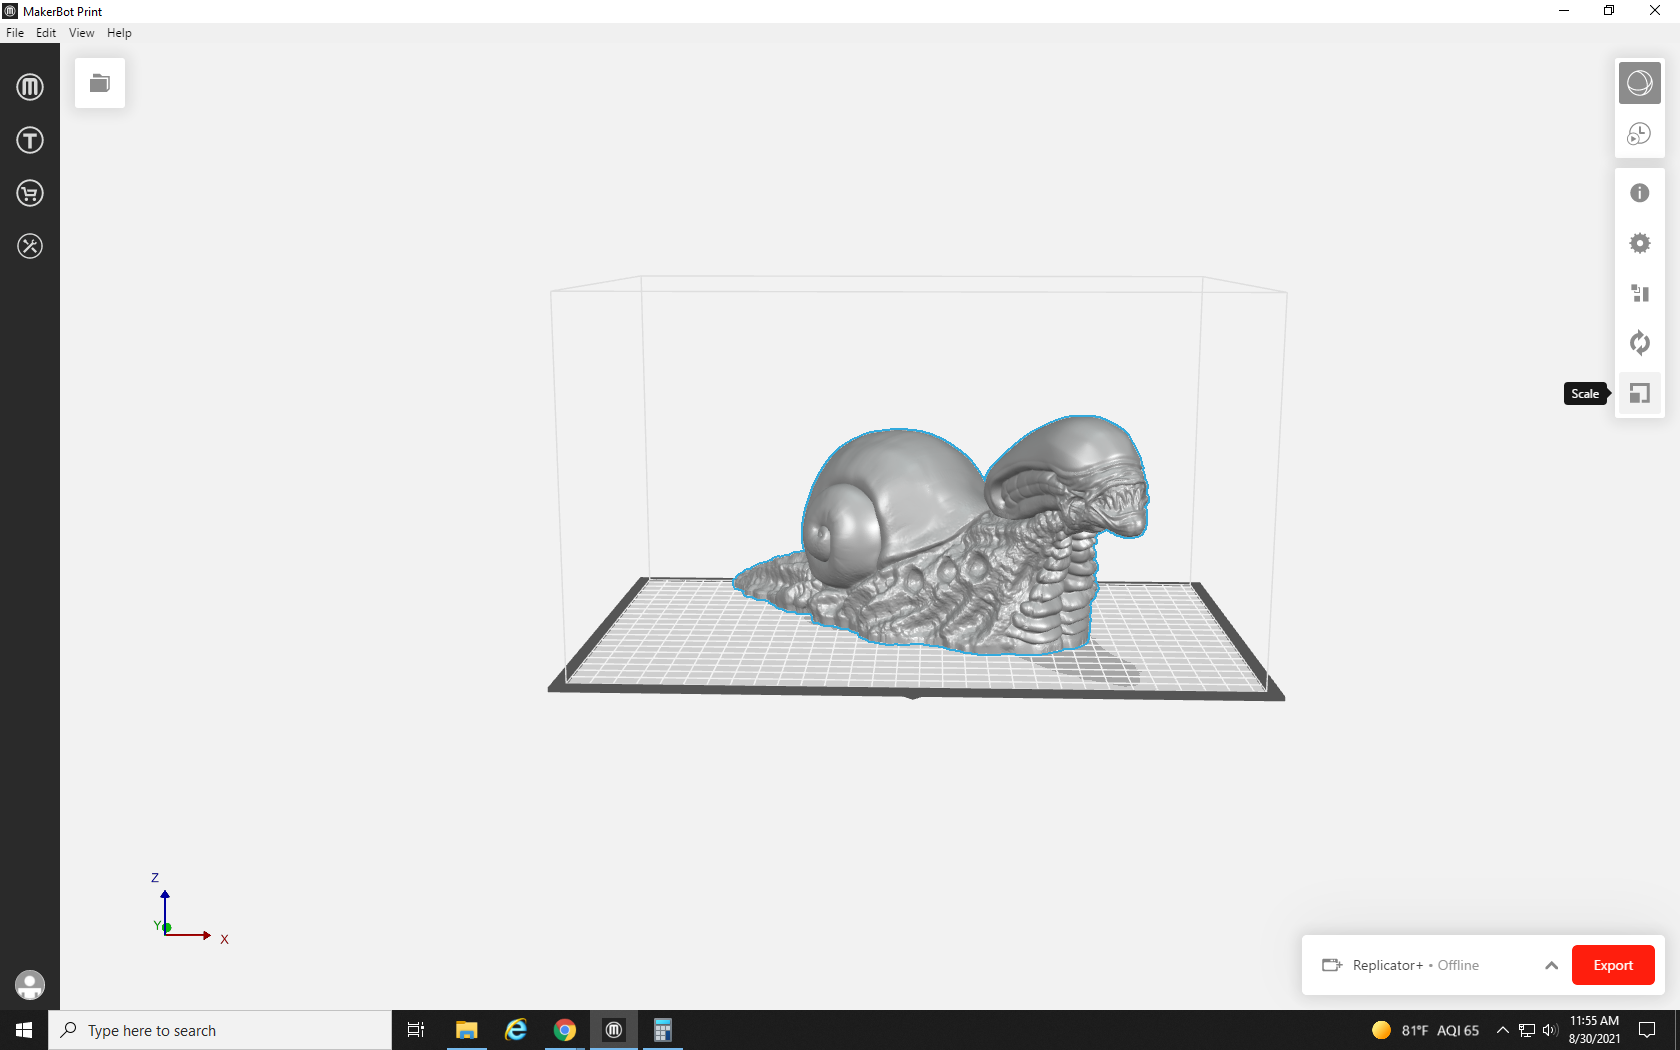1680x1050 pixels.
Task: Open the MakerBot store cart icon
Action: [30, 193]
